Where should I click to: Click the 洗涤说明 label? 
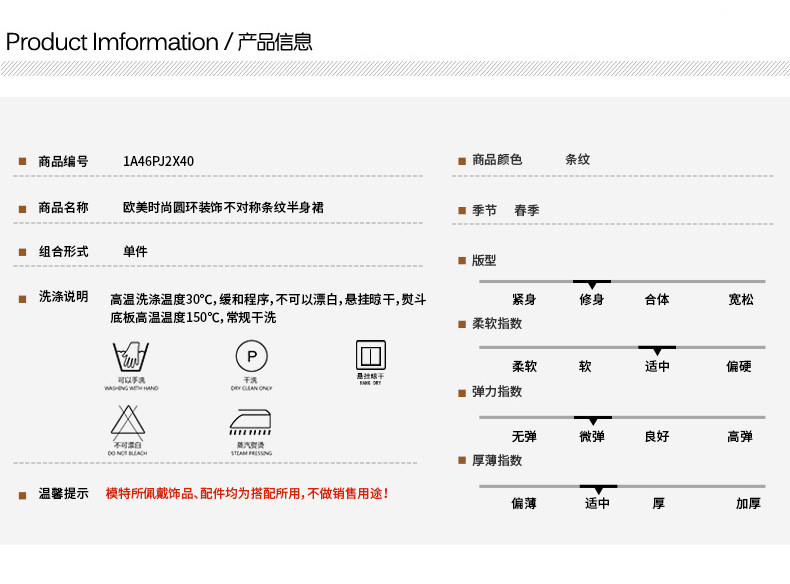point(63,297)
